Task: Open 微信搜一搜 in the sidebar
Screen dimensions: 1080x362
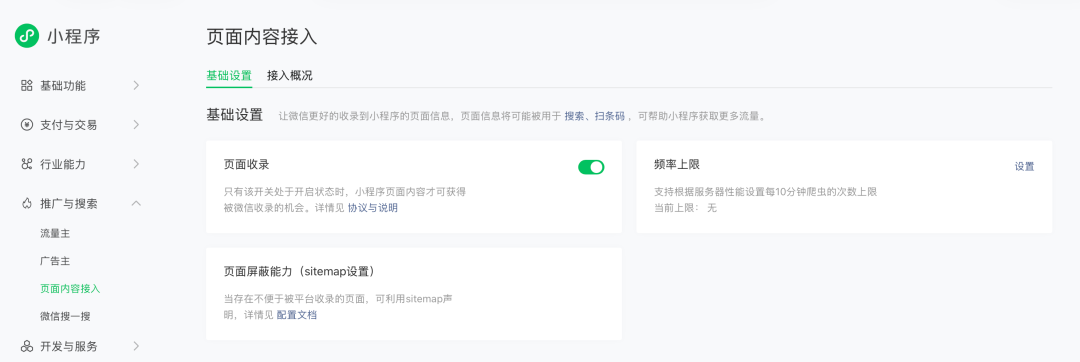Action: click(x=65, y=317)
